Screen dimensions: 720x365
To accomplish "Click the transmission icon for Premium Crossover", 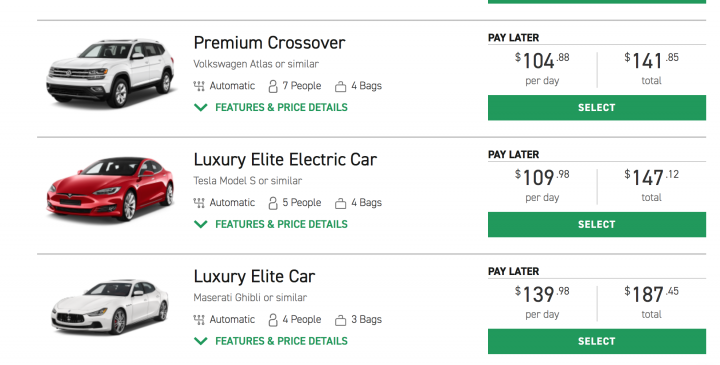I will [199, 86].
